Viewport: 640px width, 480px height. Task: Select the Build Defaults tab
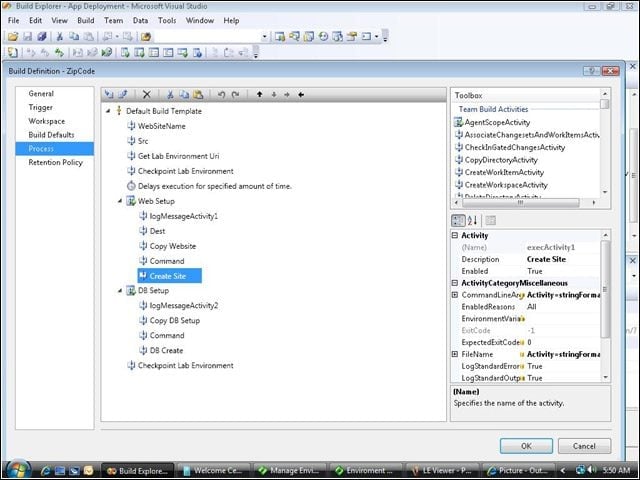(x=51, y=135)
